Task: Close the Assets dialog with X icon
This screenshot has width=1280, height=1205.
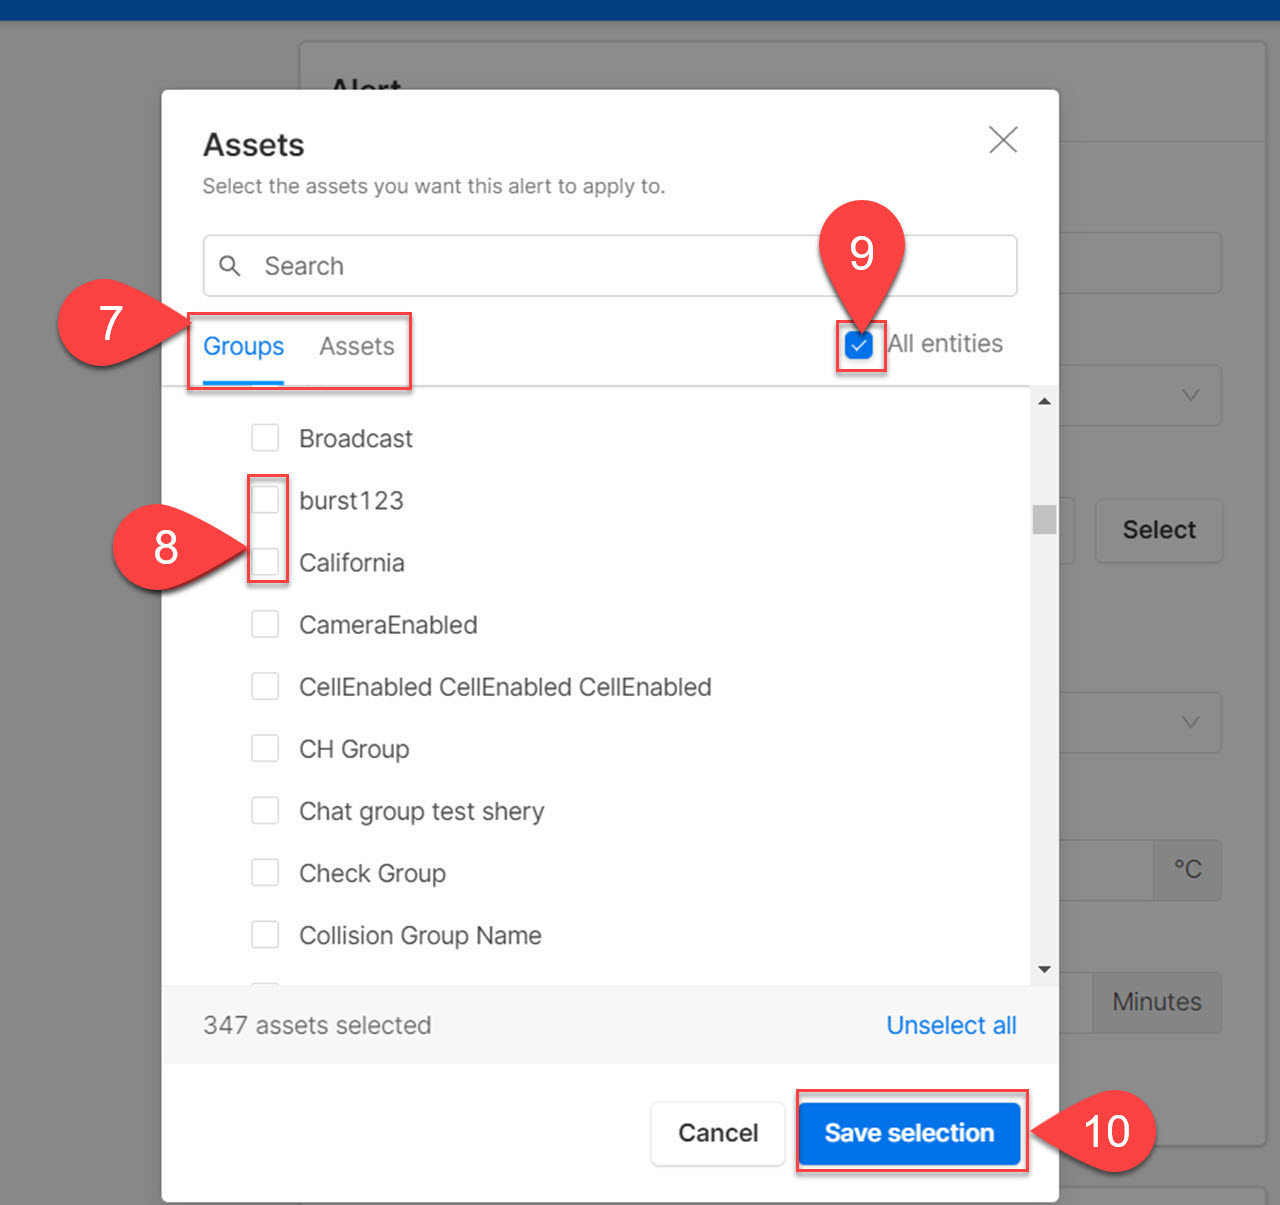Action: [x=1002, y=140]
